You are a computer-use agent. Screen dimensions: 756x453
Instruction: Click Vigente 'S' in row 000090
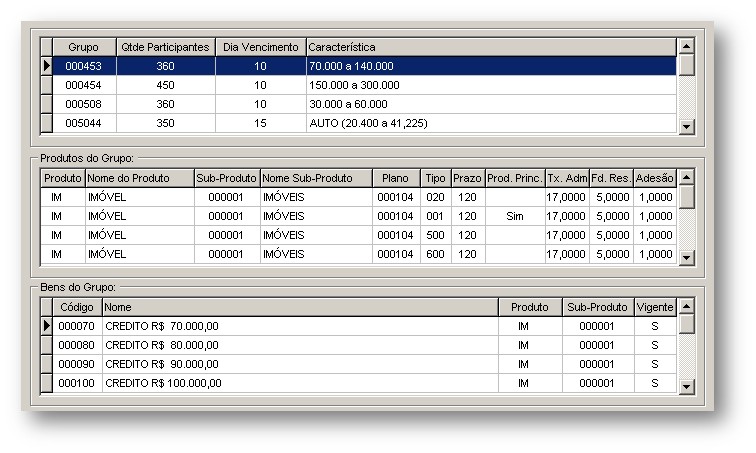point(655,364)
